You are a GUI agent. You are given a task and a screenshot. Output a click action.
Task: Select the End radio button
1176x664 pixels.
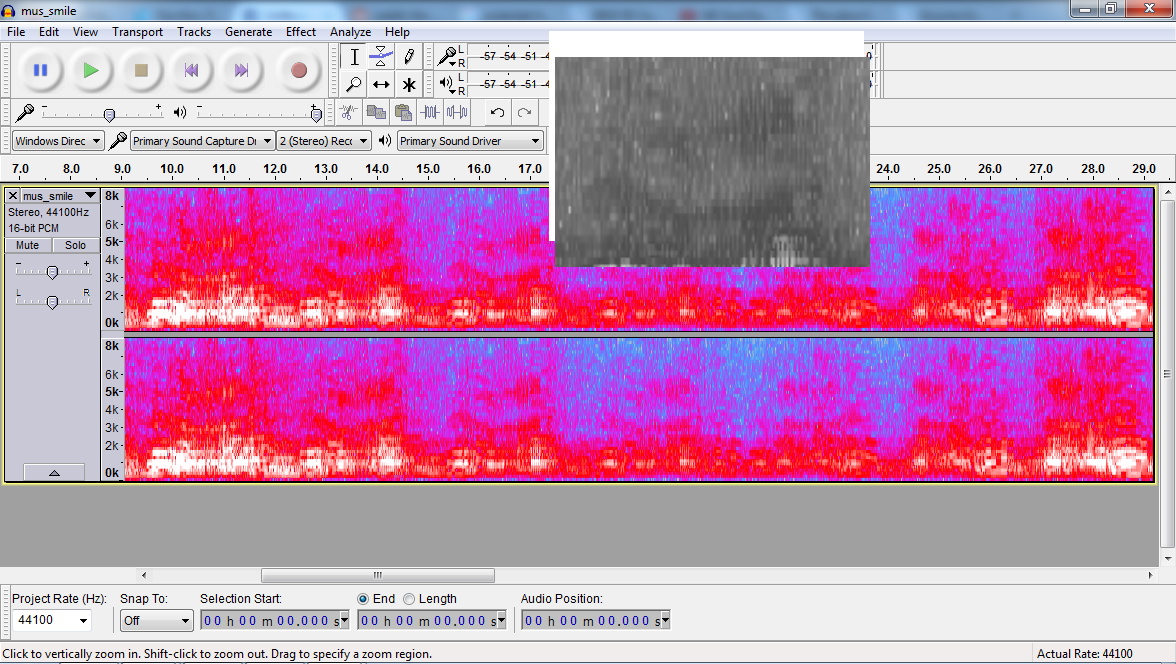[363, 599]
